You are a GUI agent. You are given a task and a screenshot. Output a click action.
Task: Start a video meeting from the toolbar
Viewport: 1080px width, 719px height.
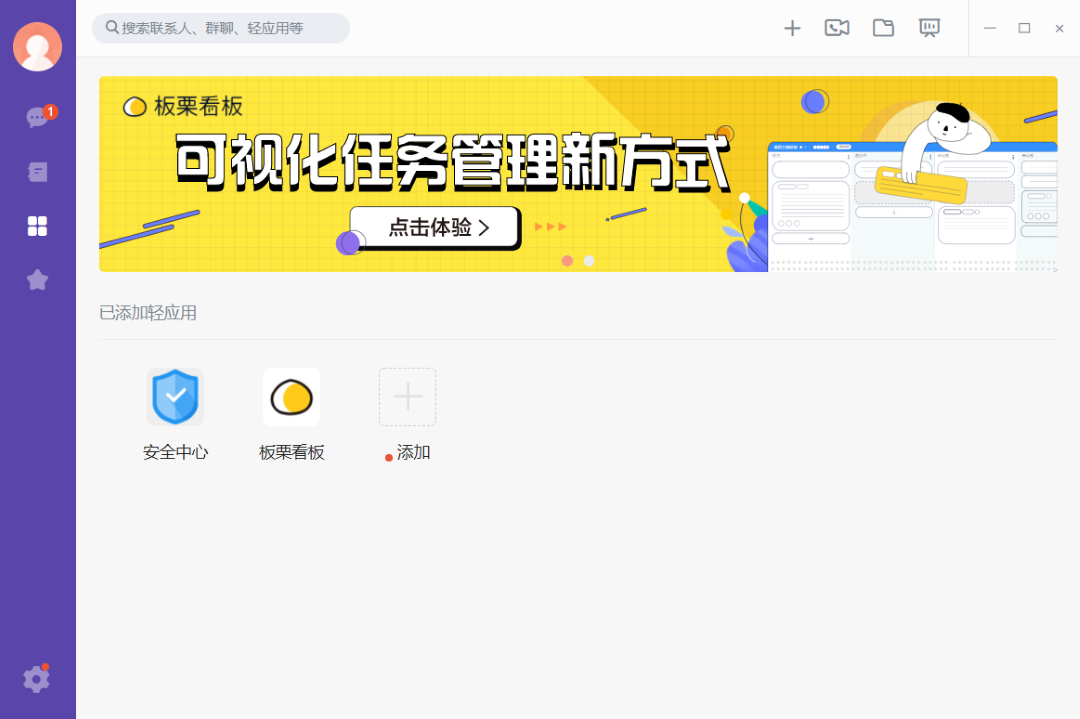coord(837,28)
